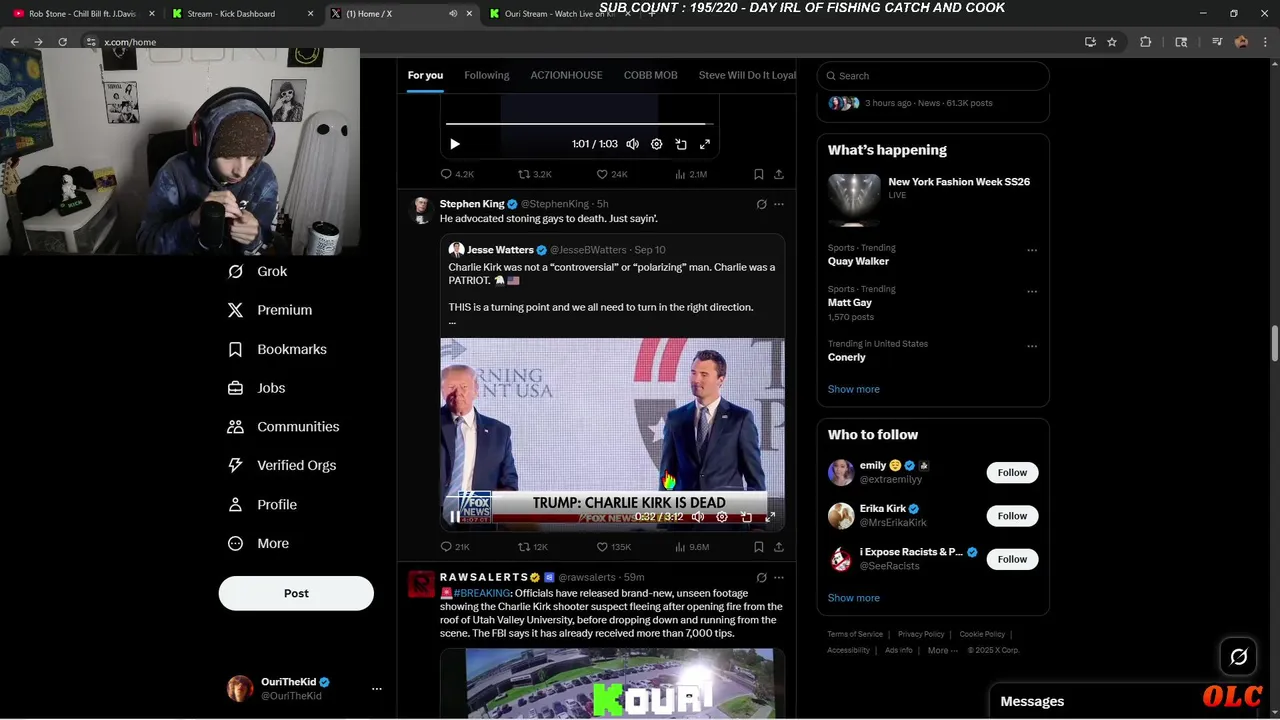Open Grok actions on Stephen King post
Screen dimensions: 1280x720
tap(761, 204)
